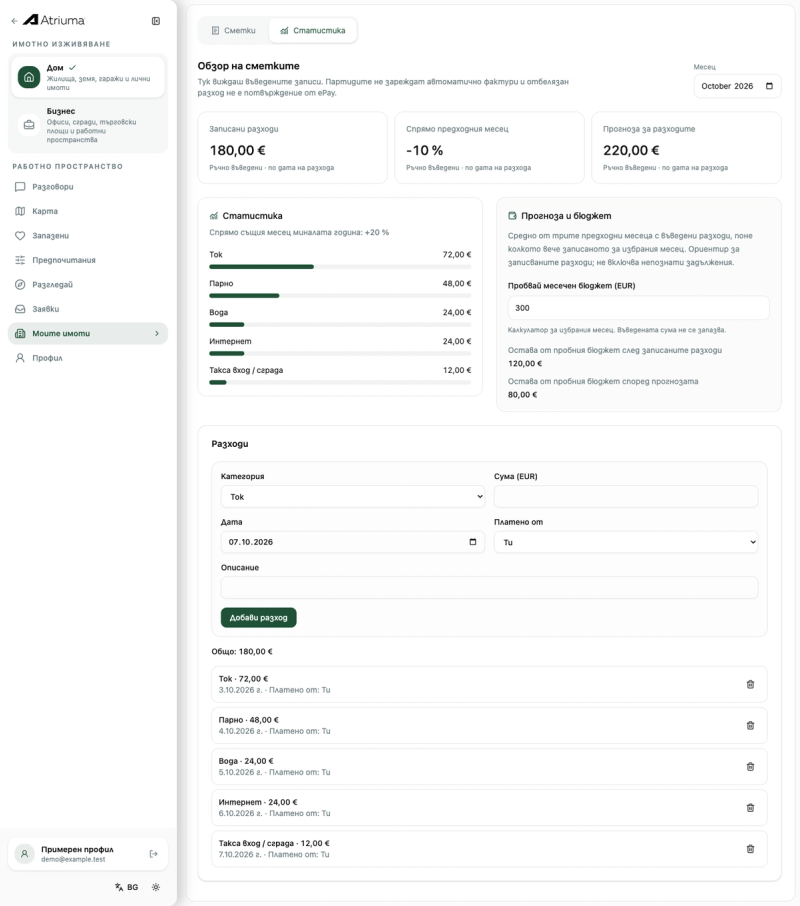Open the Платено от dropdown
Viewport: 800px width, 906px height.
click(x=626, y=542)
